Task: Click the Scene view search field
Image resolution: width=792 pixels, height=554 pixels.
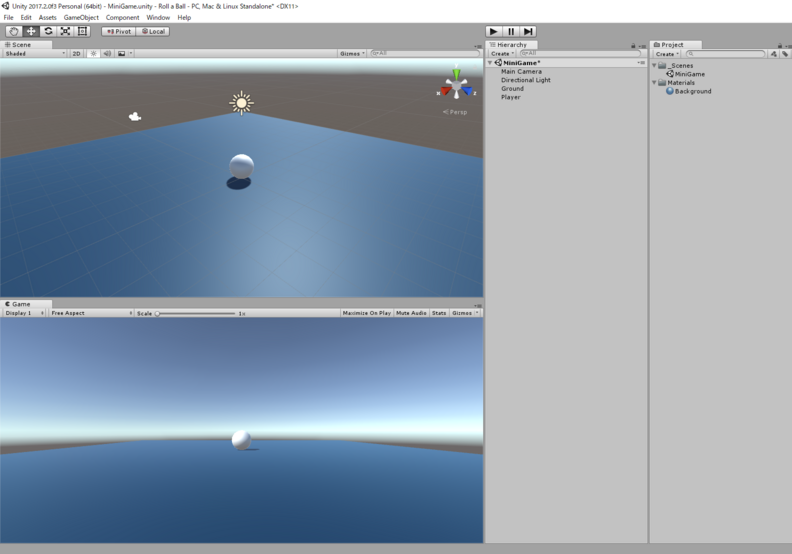Action: [425, 53]
